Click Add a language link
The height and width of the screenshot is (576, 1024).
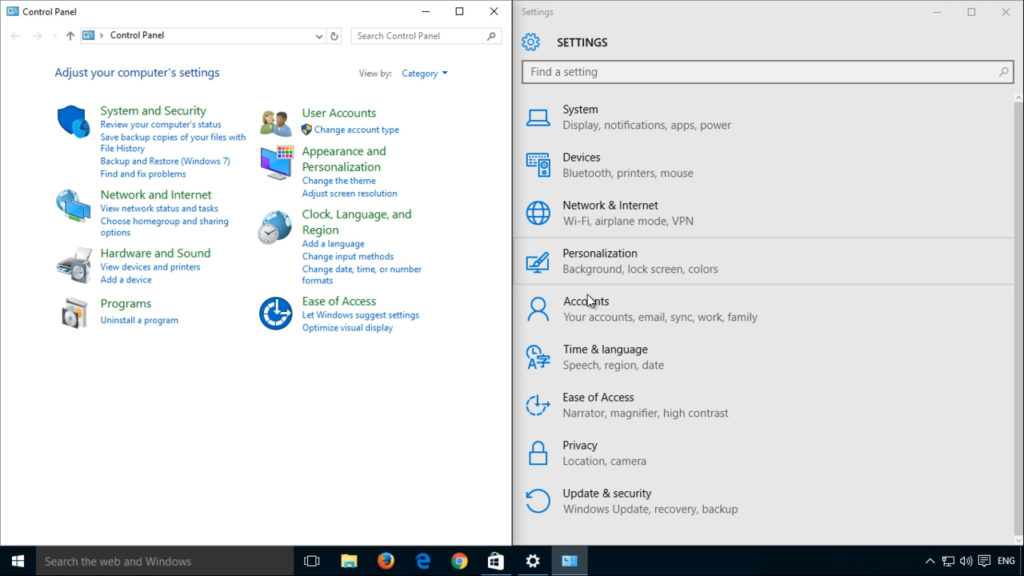click(x=333, y=244)
